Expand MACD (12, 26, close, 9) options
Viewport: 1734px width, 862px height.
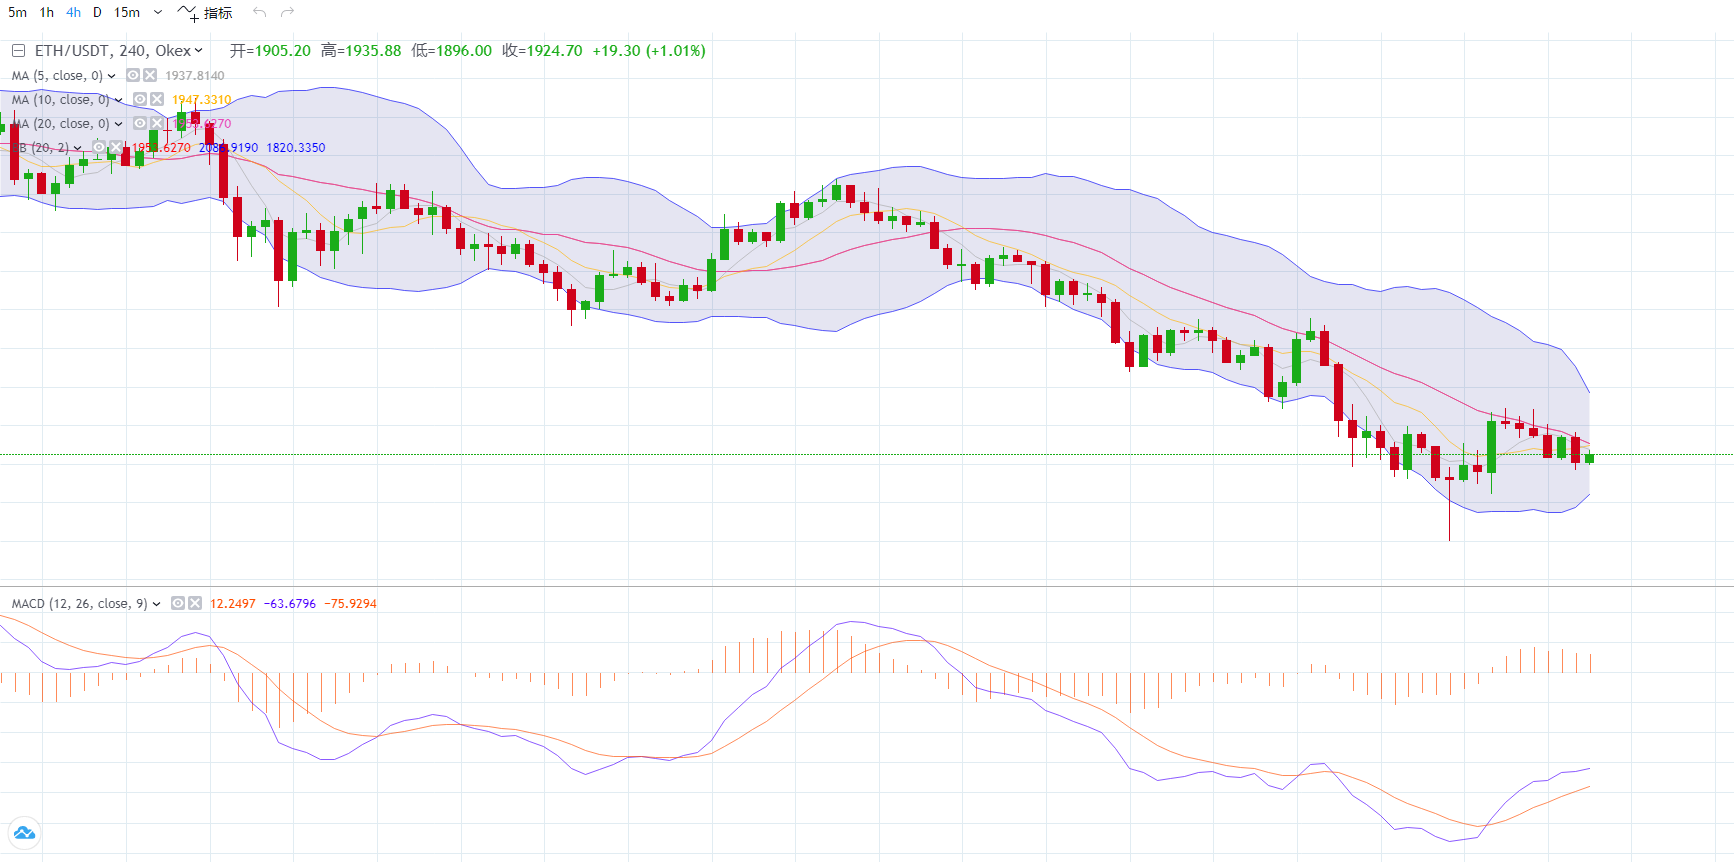pyautogui.click(x=157, y=604)
